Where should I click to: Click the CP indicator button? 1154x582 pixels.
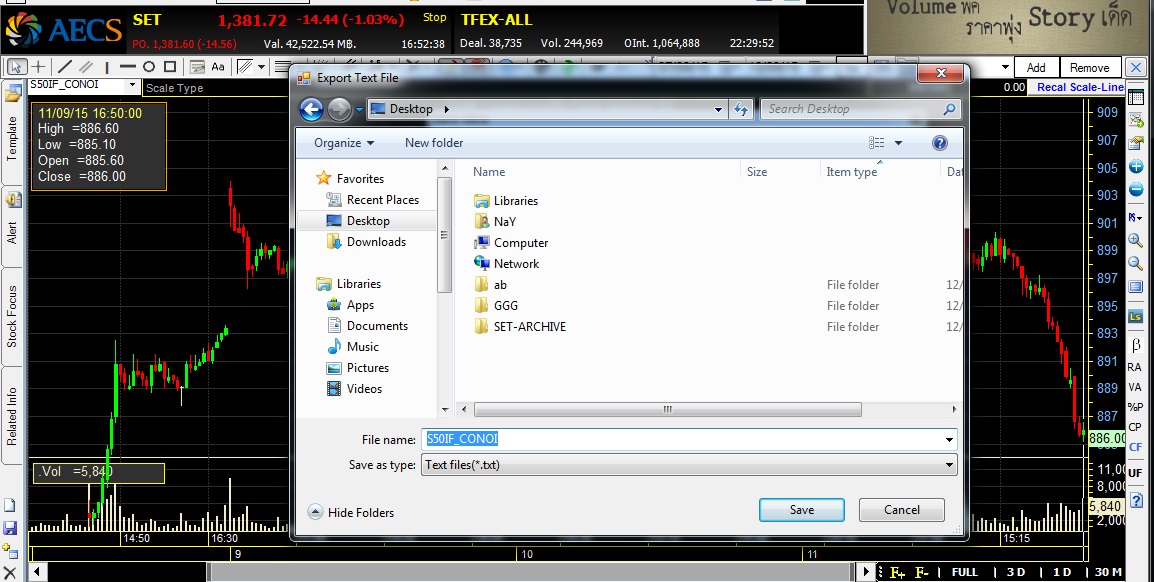[1135, 427]
